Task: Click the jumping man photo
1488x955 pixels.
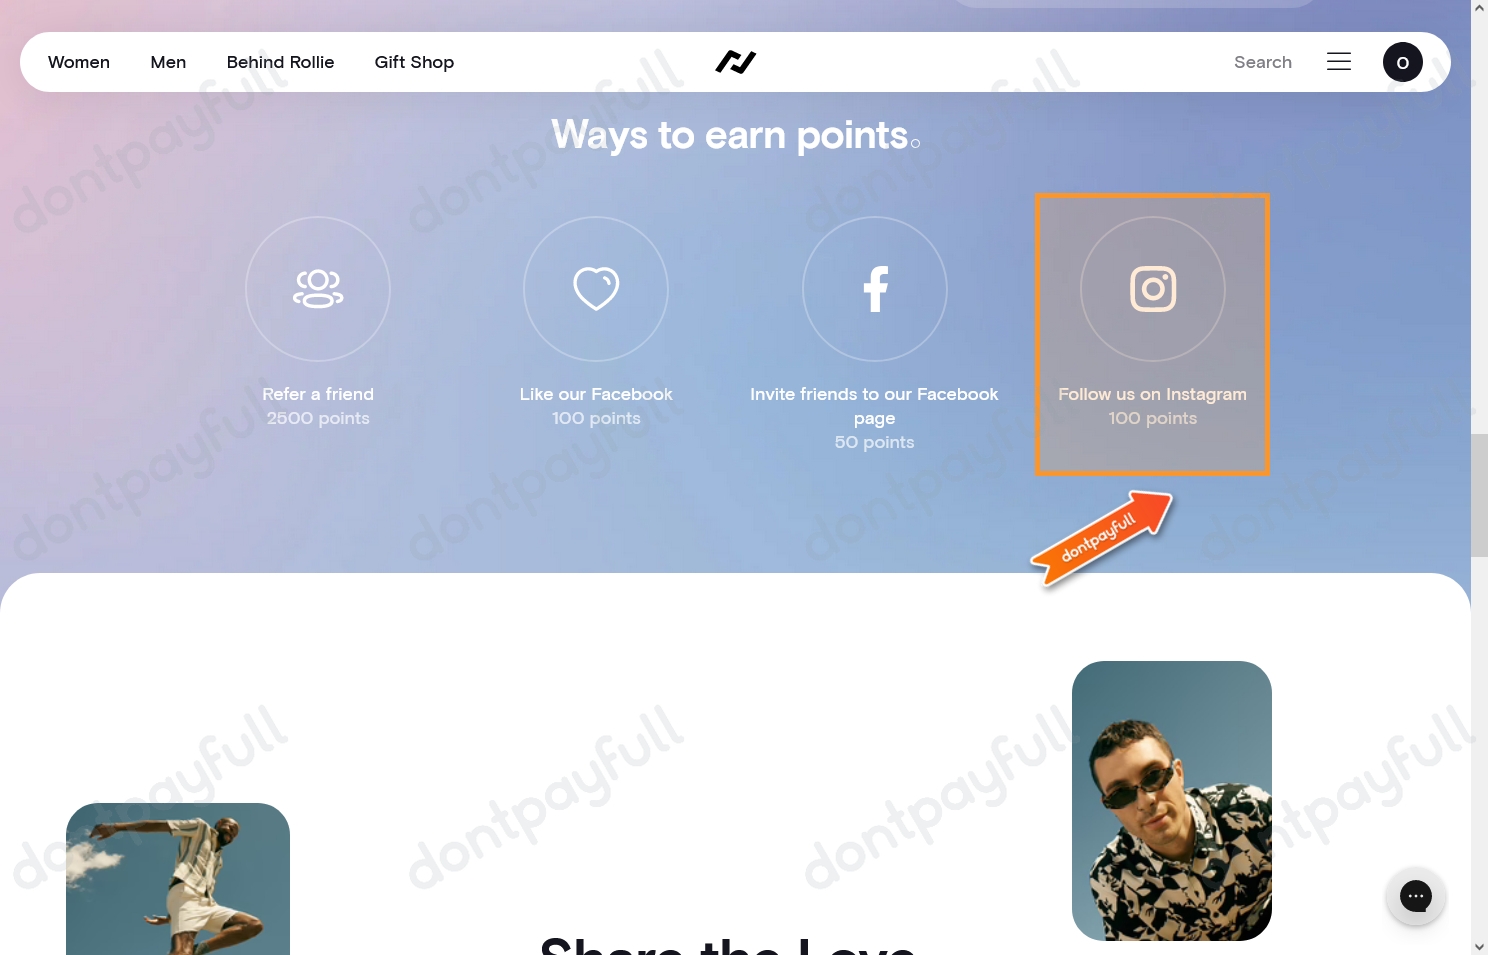Action: point(178,879)
